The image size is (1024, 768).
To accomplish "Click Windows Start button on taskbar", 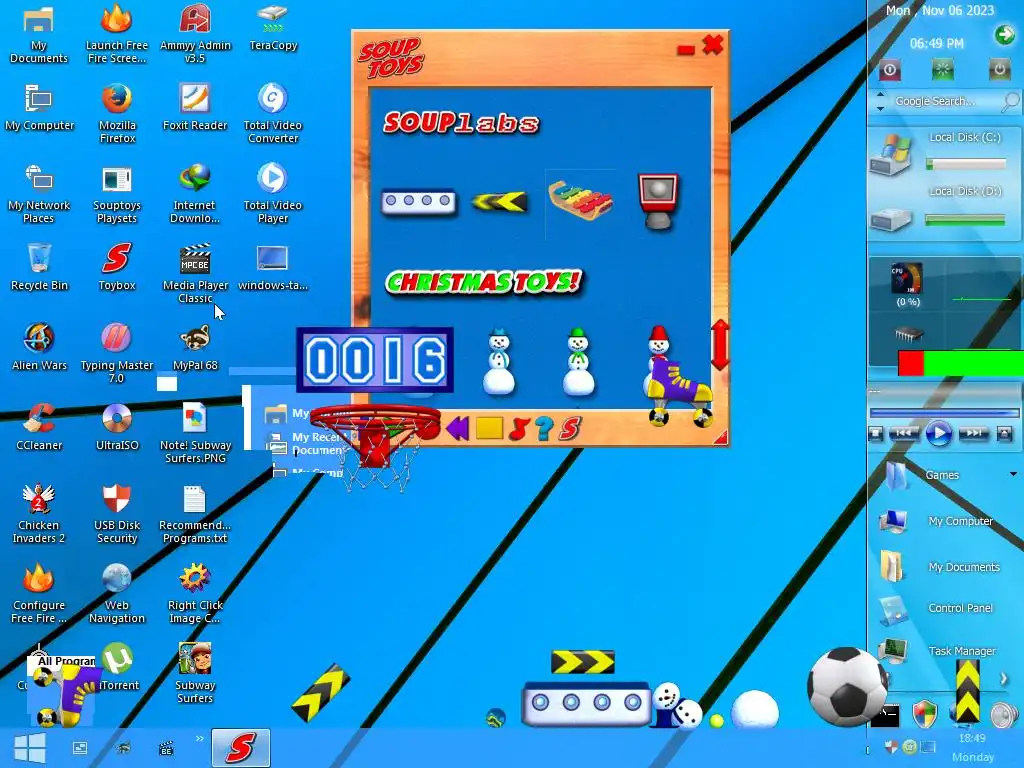I will click(30, 748).
